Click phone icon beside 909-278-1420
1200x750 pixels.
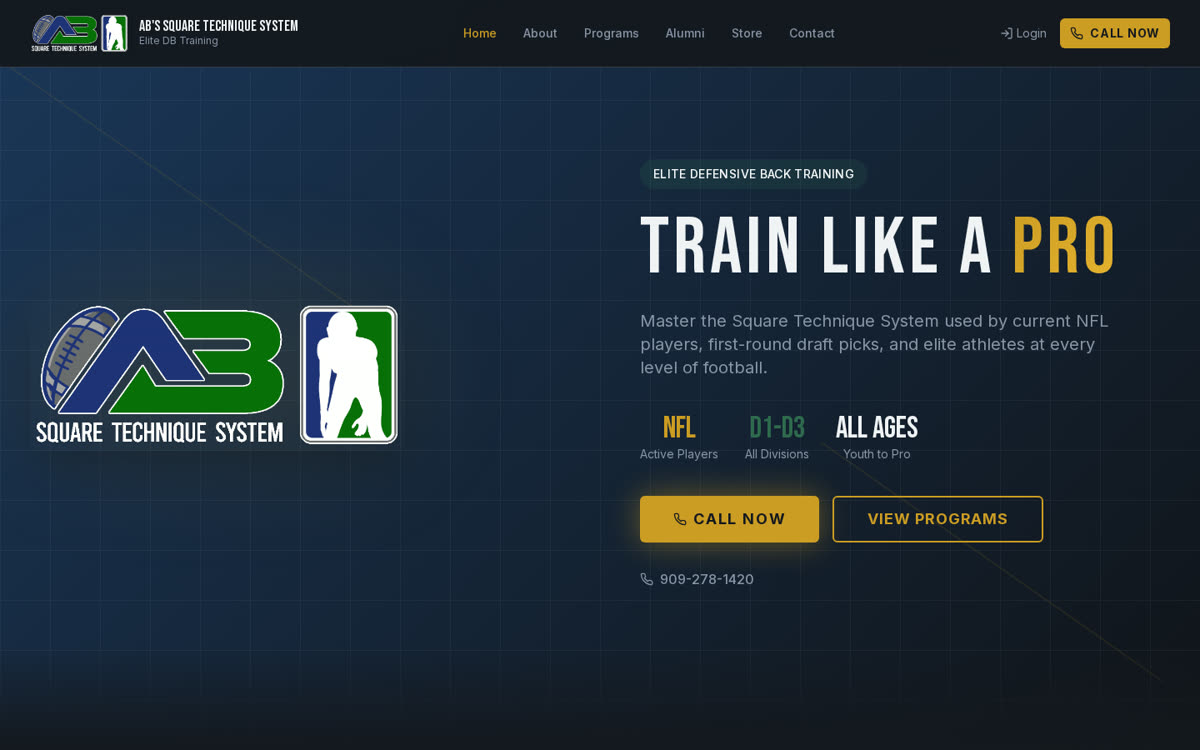[647, 579]
